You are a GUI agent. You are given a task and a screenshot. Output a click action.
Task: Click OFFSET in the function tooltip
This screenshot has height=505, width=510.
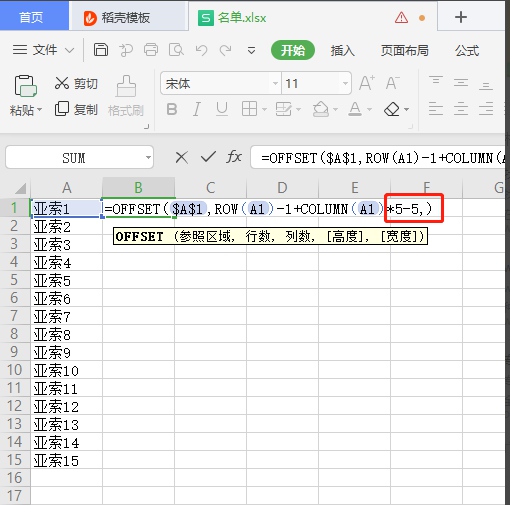139,236
